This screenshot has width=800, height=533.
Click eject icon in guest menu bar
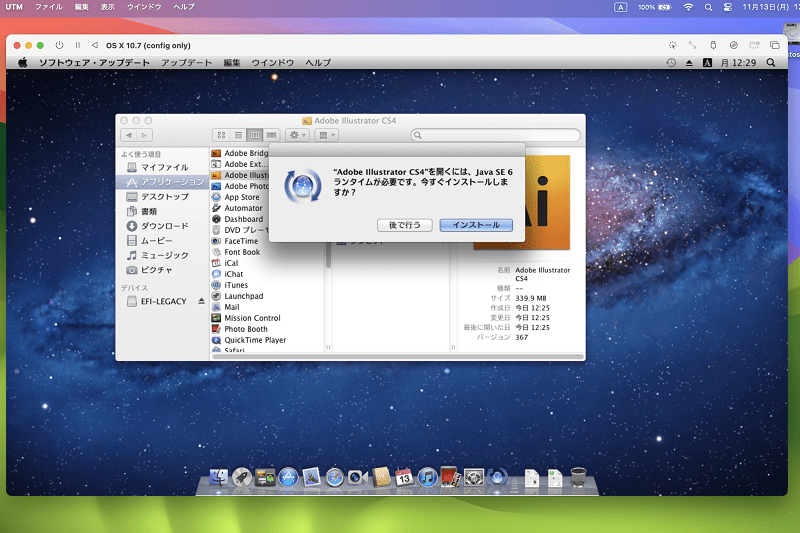[x=689, y=63]
